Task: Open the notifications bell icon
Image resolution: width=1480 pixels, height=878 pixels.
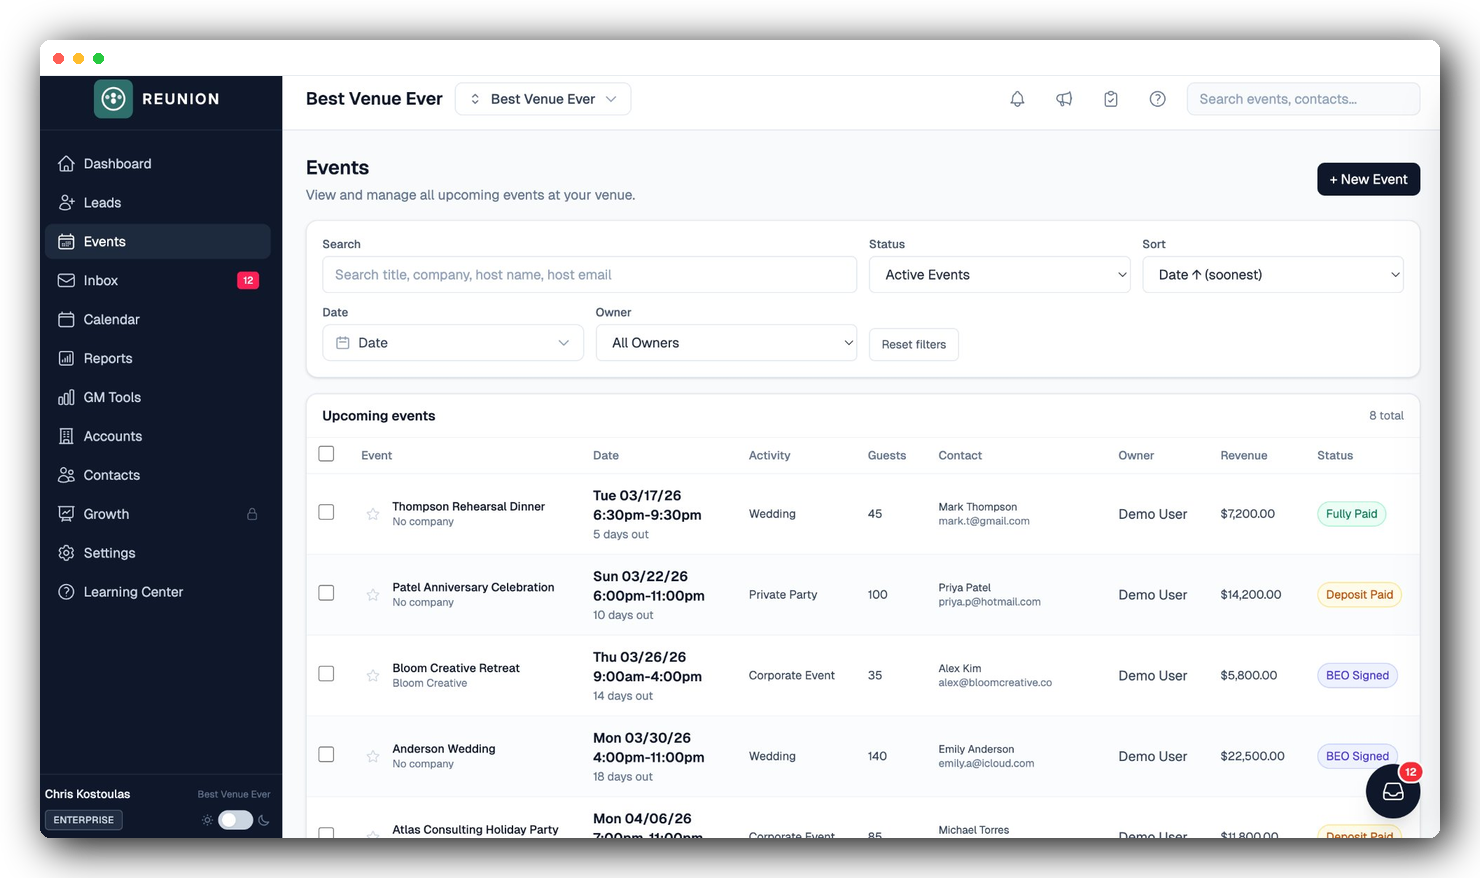Action: pyautogui.click(x=1016, y=98)
